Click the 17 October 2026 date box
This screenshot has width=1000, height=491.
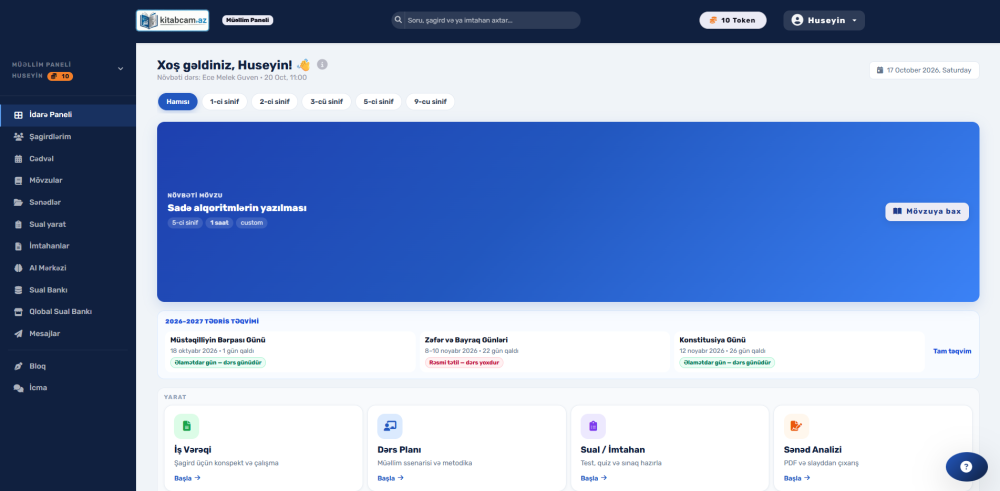tap(924, 70)
